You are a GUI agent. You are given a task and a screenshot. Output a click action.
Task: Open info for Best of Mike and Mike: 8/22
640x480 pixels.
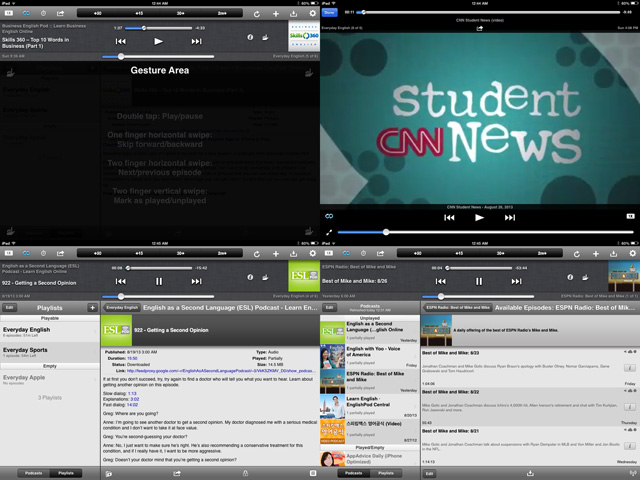(630, 407)
